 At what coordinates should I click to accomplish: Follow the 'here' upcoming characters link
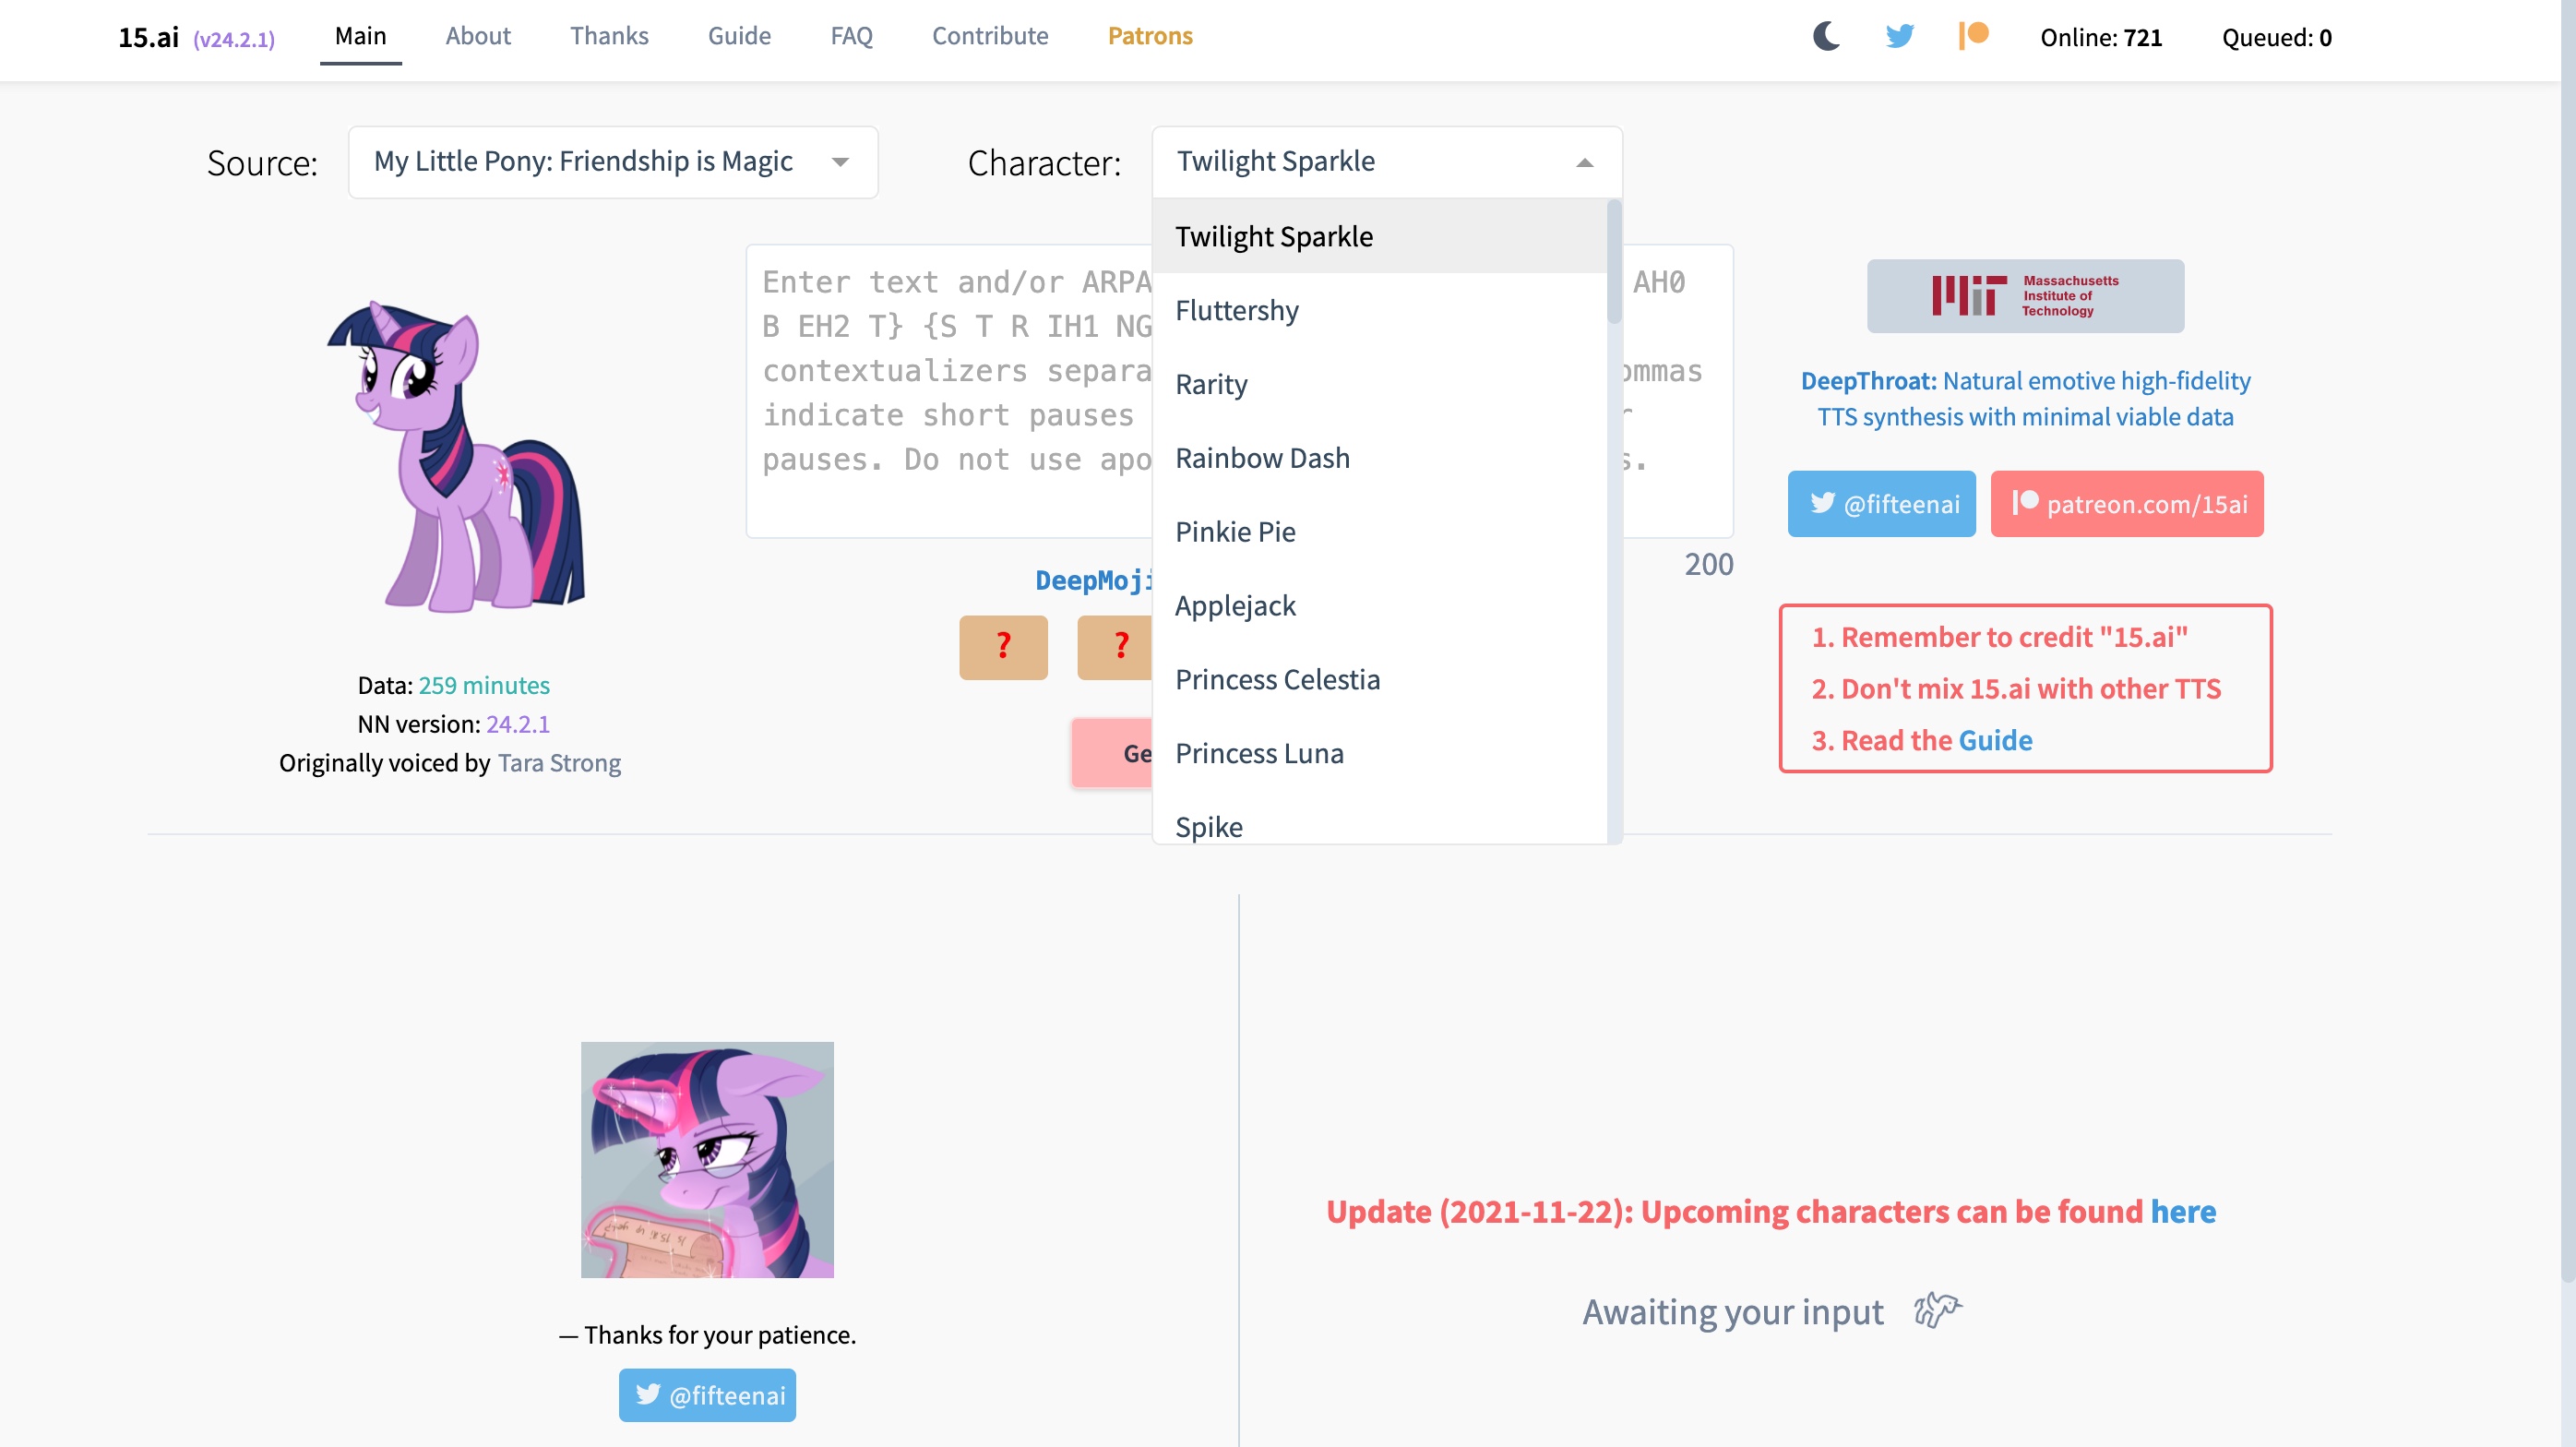point(2182,1211)
